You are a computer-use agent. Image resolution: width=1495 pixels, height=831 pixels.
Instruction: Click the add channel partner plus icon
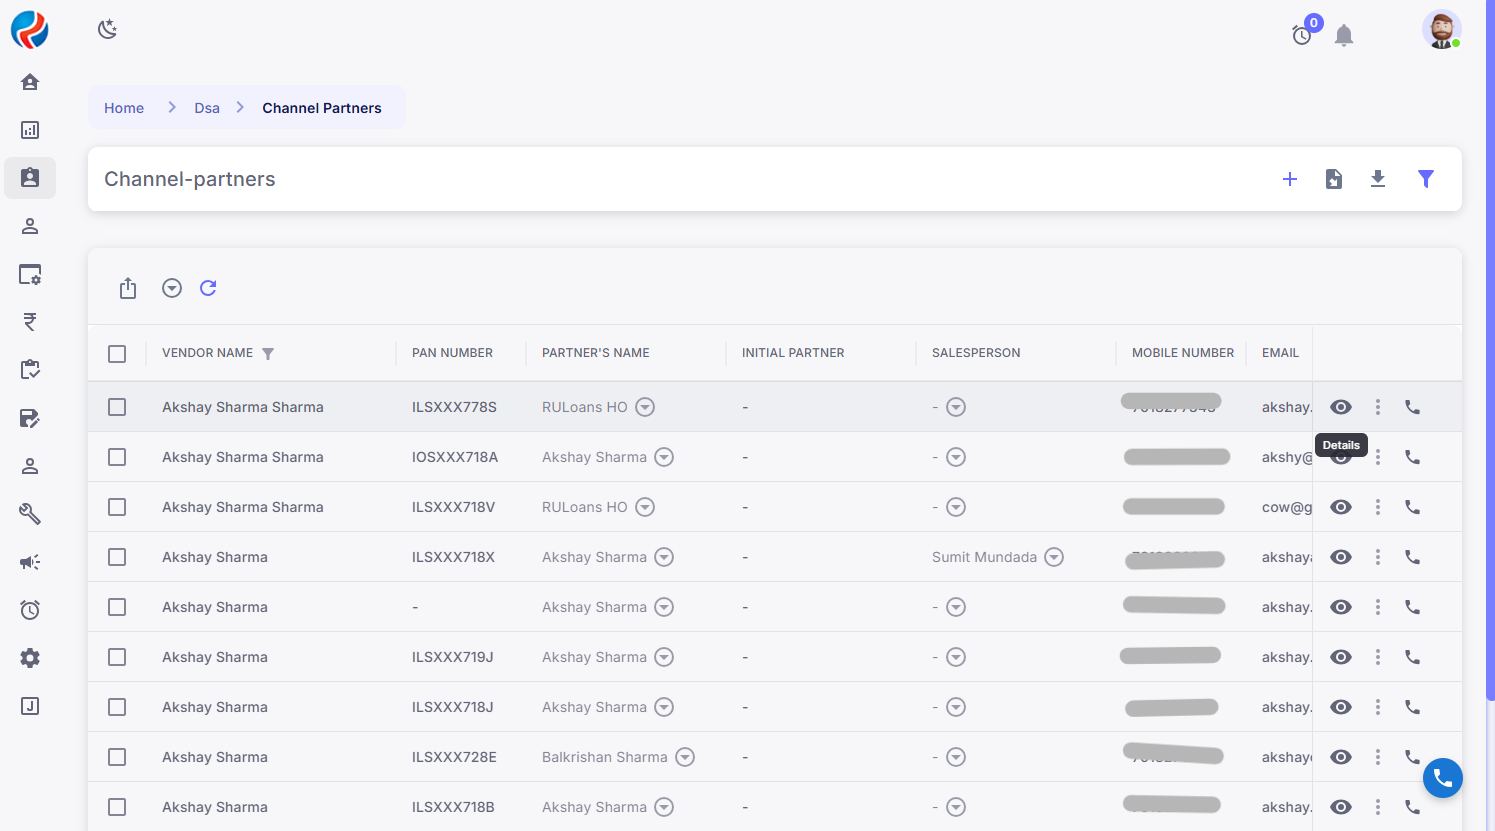click(1290, 179)
